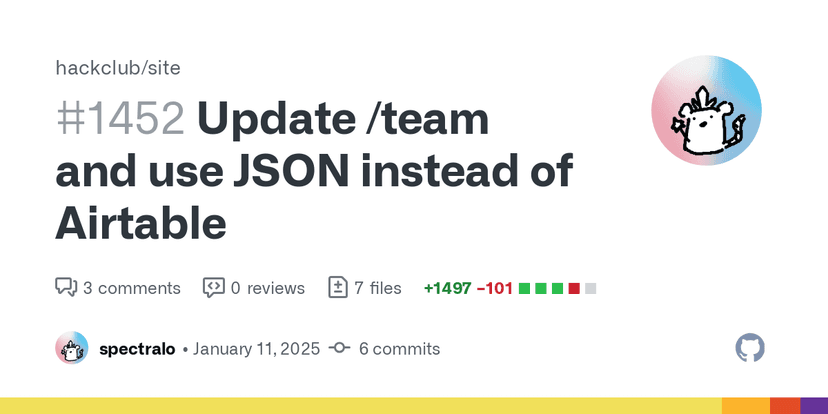Viewport: 828px width, 414px height.
Task: Click the red −101 deletions count
Action: (495, 288)
